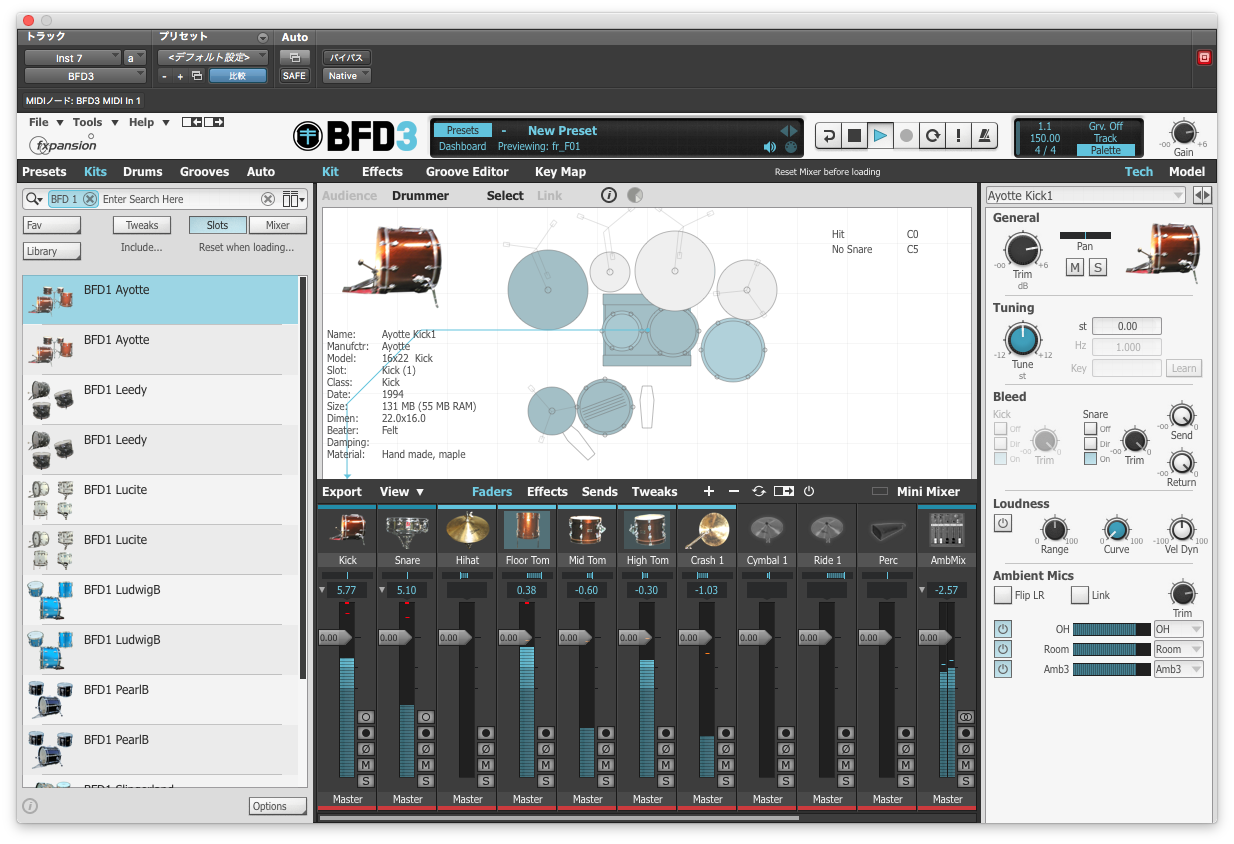Select the Ride 1 channel icon
The image size is (1234, 844).
tap(828, 530)
